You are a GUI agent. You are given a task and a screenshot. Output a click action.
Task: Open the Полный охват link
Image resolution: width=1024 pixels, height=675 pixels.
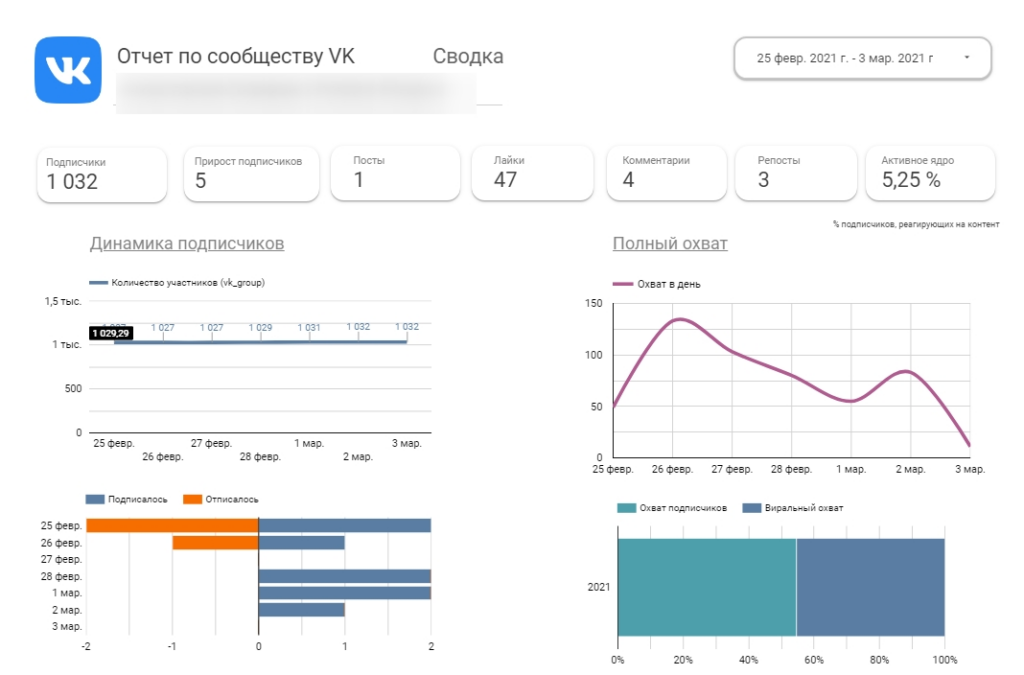point(670,243)
